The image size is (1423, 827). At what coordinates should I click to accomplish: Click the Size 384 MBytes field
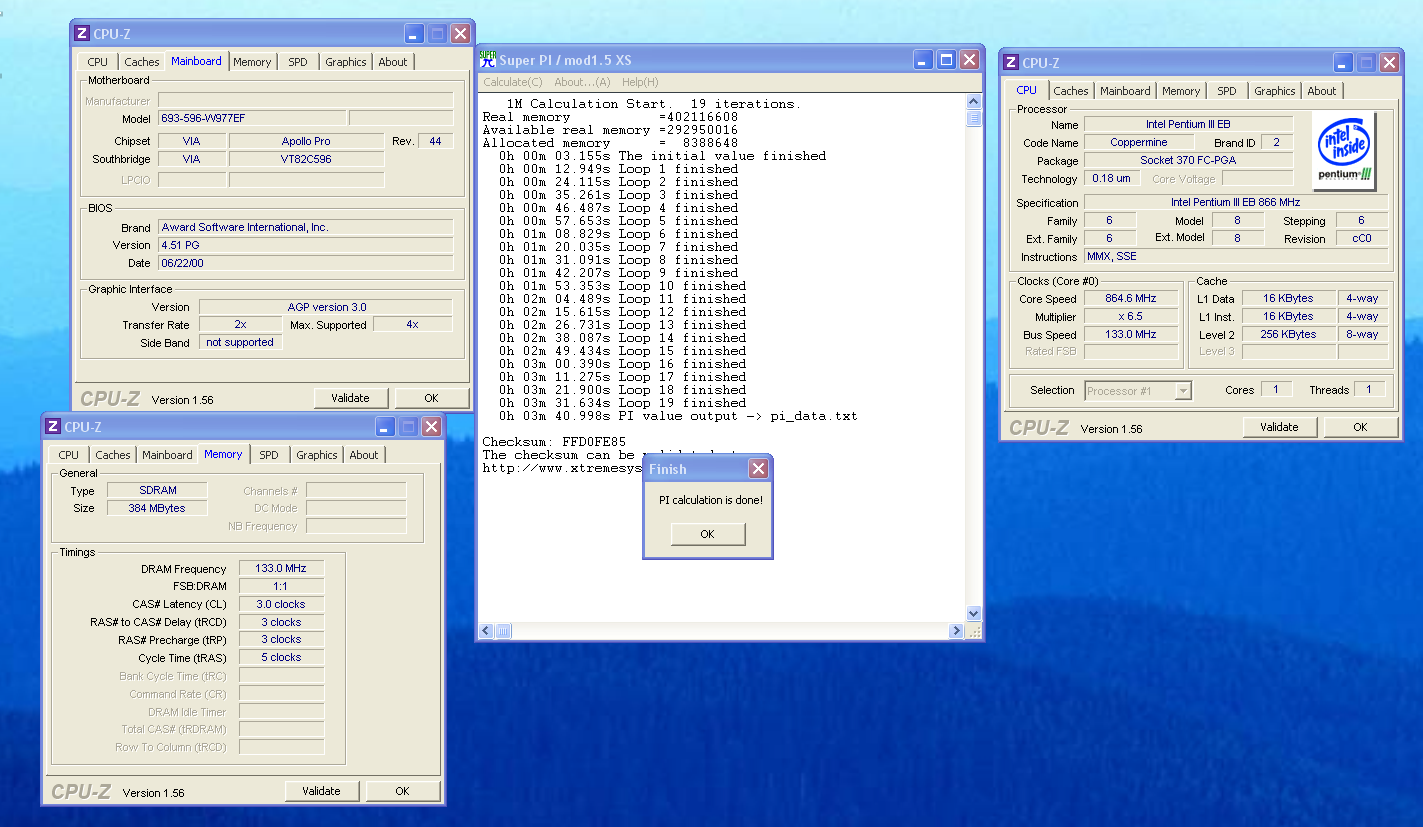pyautogui.click(x=158, y=508)
